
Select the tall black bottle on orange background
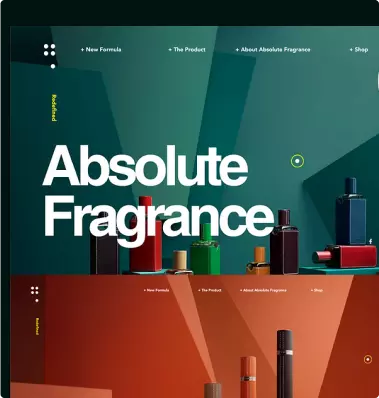click(x=285, y=364)
